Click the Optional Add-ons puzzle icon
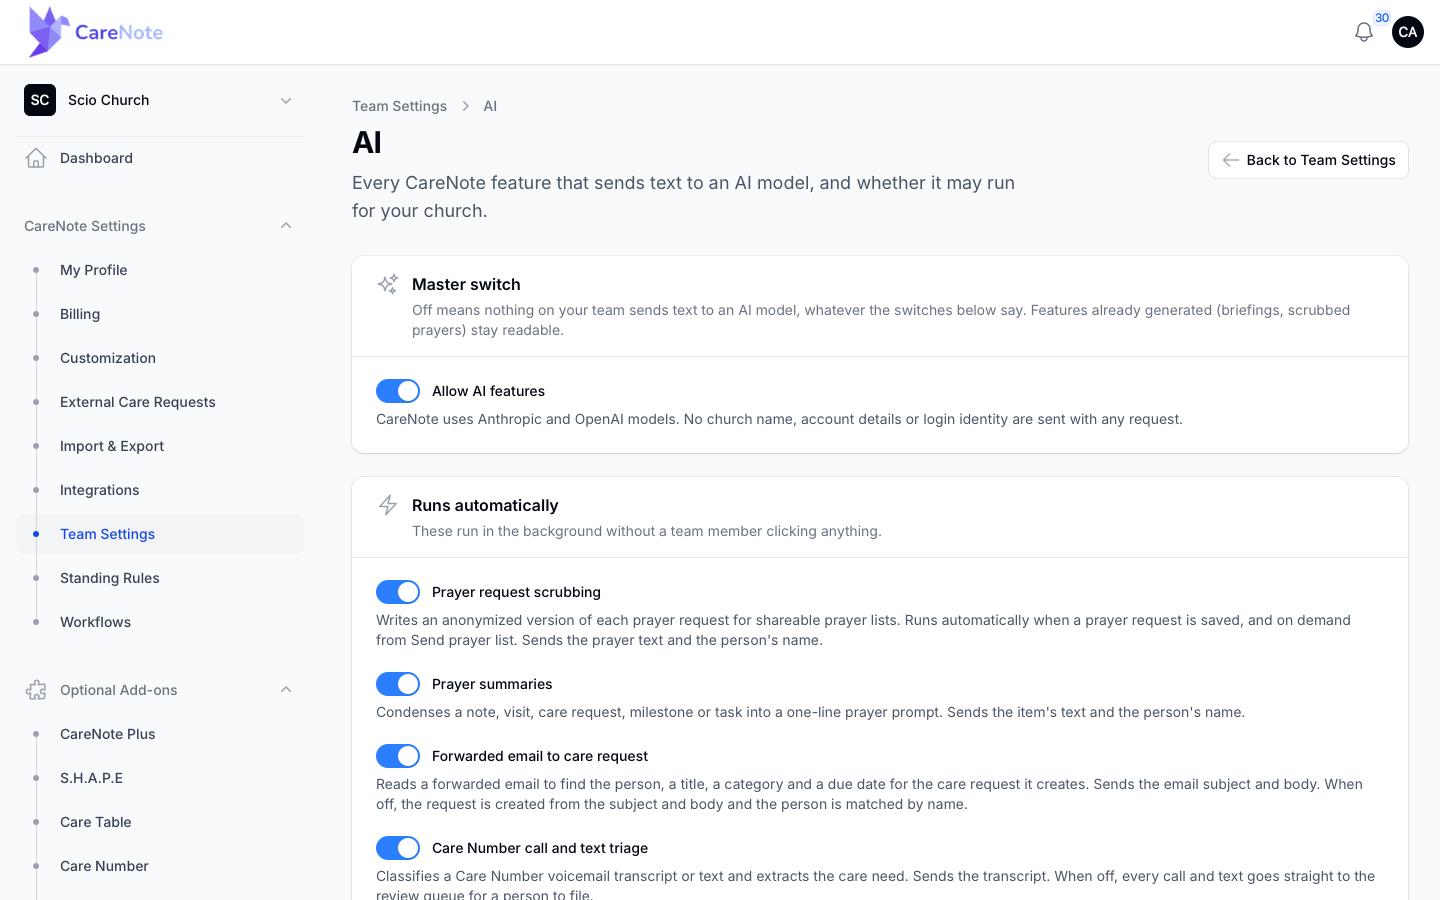 coord(36,690)
